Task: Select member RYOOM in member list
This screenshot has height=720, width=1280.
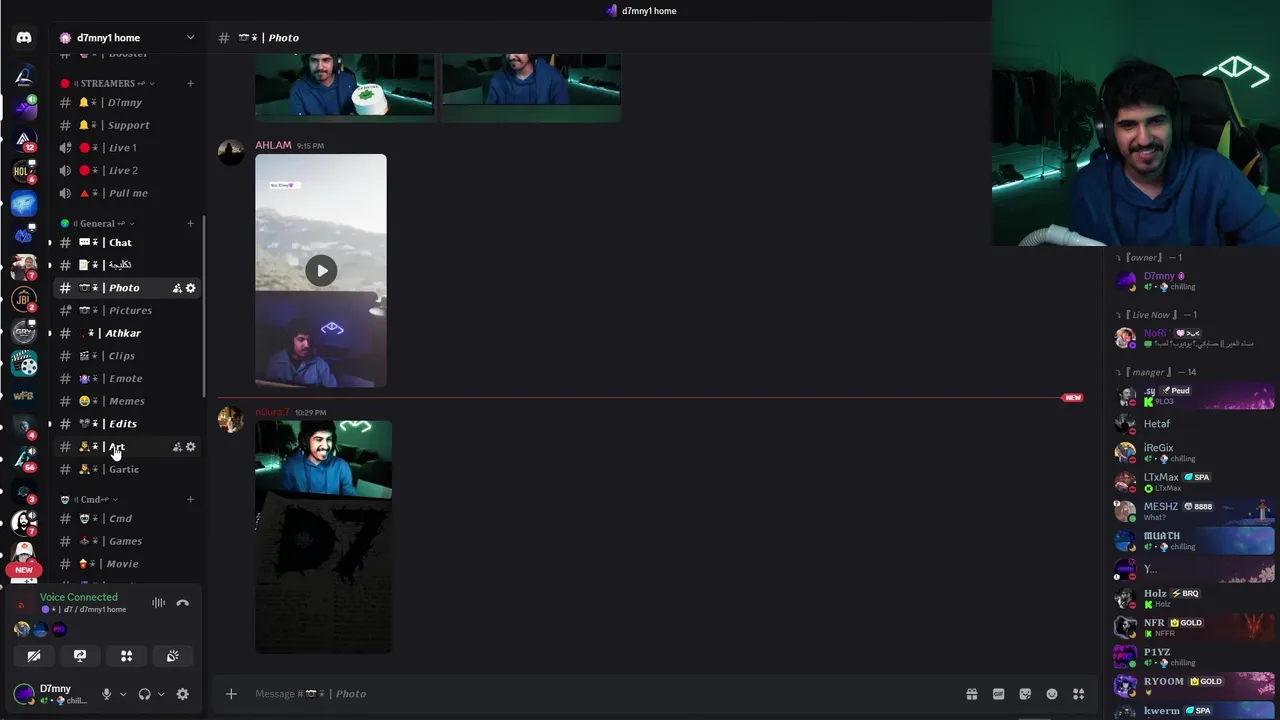Action: coord(1195,685)
